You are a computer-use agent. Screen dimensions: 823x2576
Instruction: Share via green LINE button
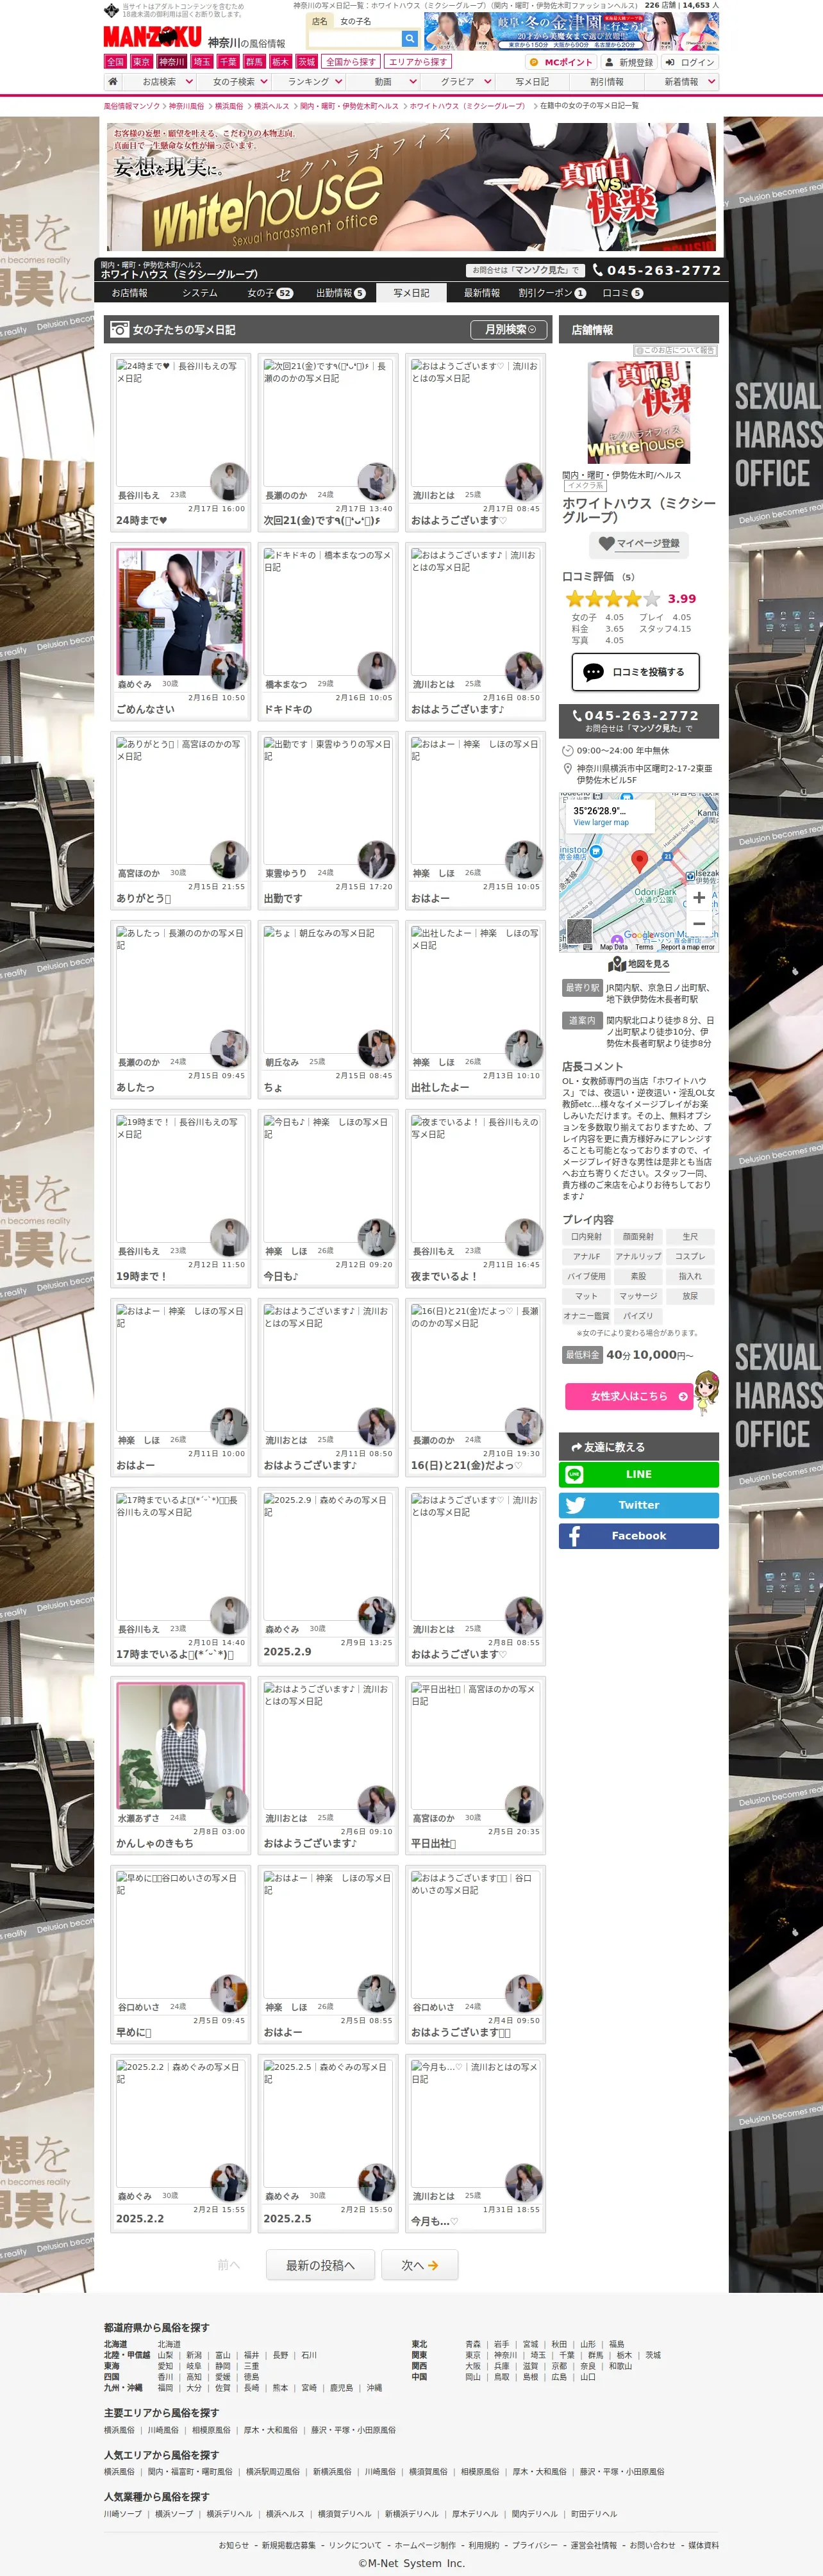[x=638, y=1474]
